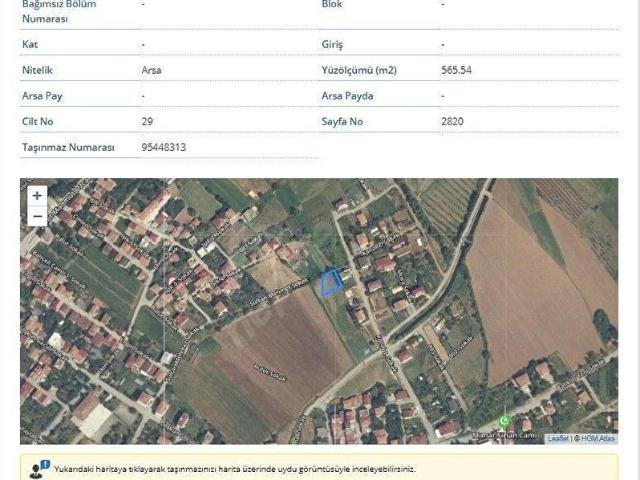
Task: Click the satellite map notice text
Action: [235, 469]
